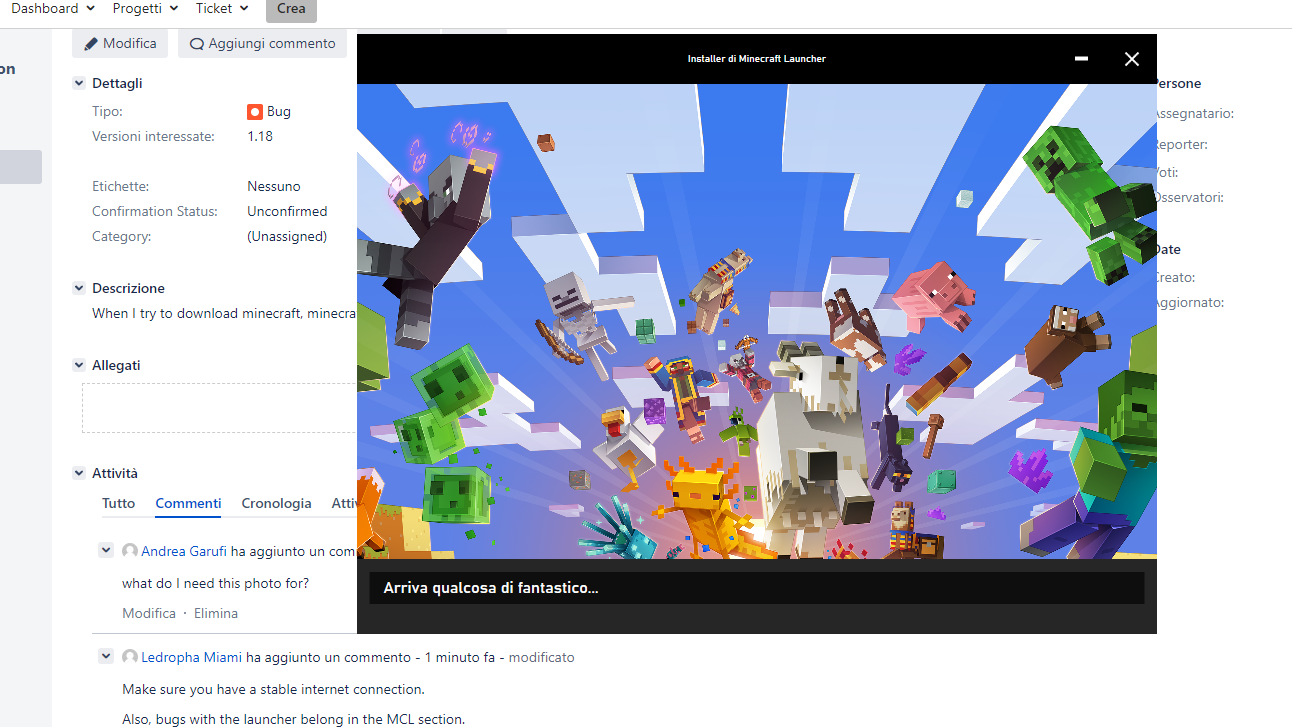The width and height of the screenshot is (1292, 727).
Task: Click the 'Confirmation Status:' field label
Action: pyautogui.click(x=155, y=211)
